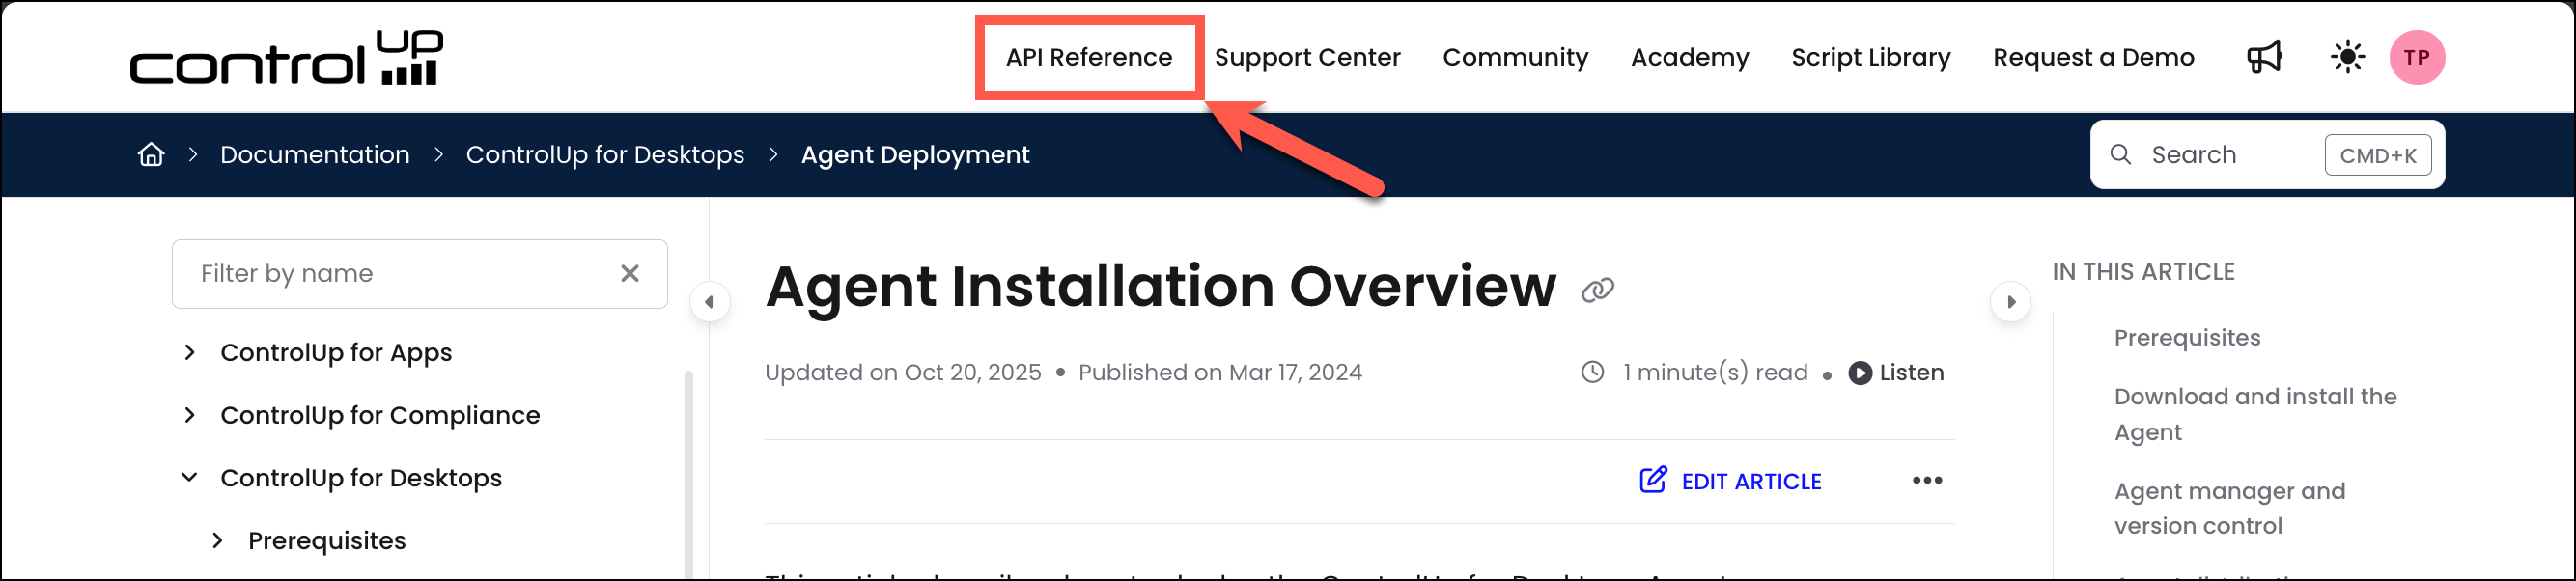This screenshot has width=2576, height=581.
Task: Jump to Prerequisites in article outline
Action: click(x=2187, y=338)
